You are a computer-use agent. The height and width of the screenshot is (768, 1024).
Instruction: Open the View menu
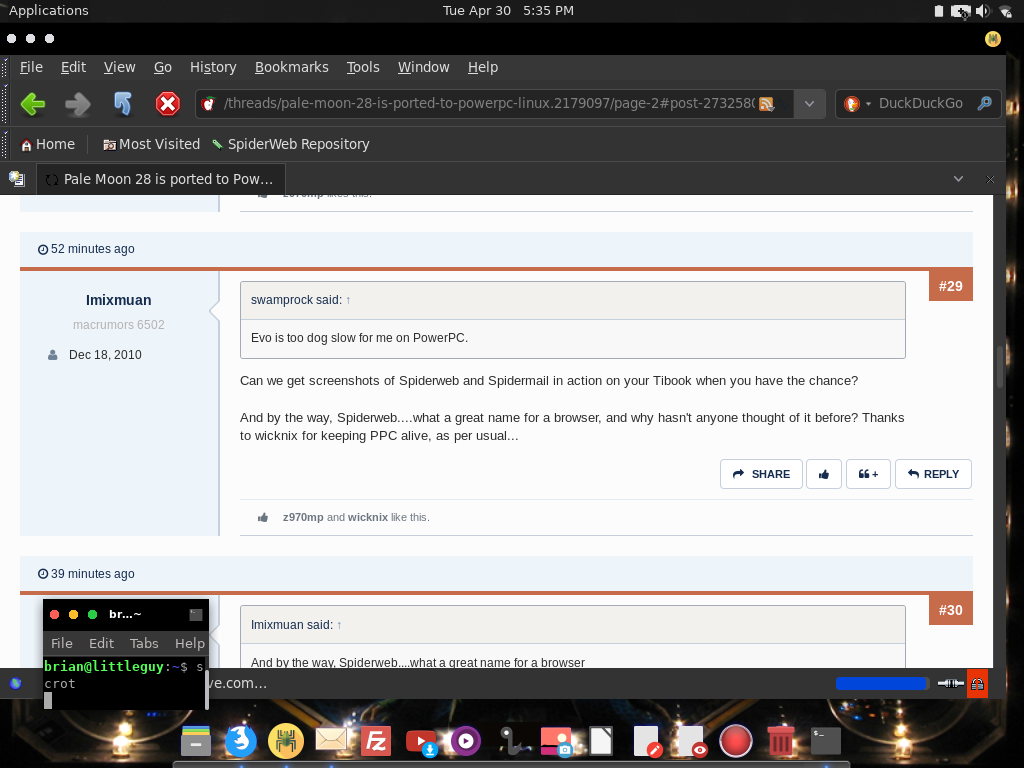tap(120, 67)
